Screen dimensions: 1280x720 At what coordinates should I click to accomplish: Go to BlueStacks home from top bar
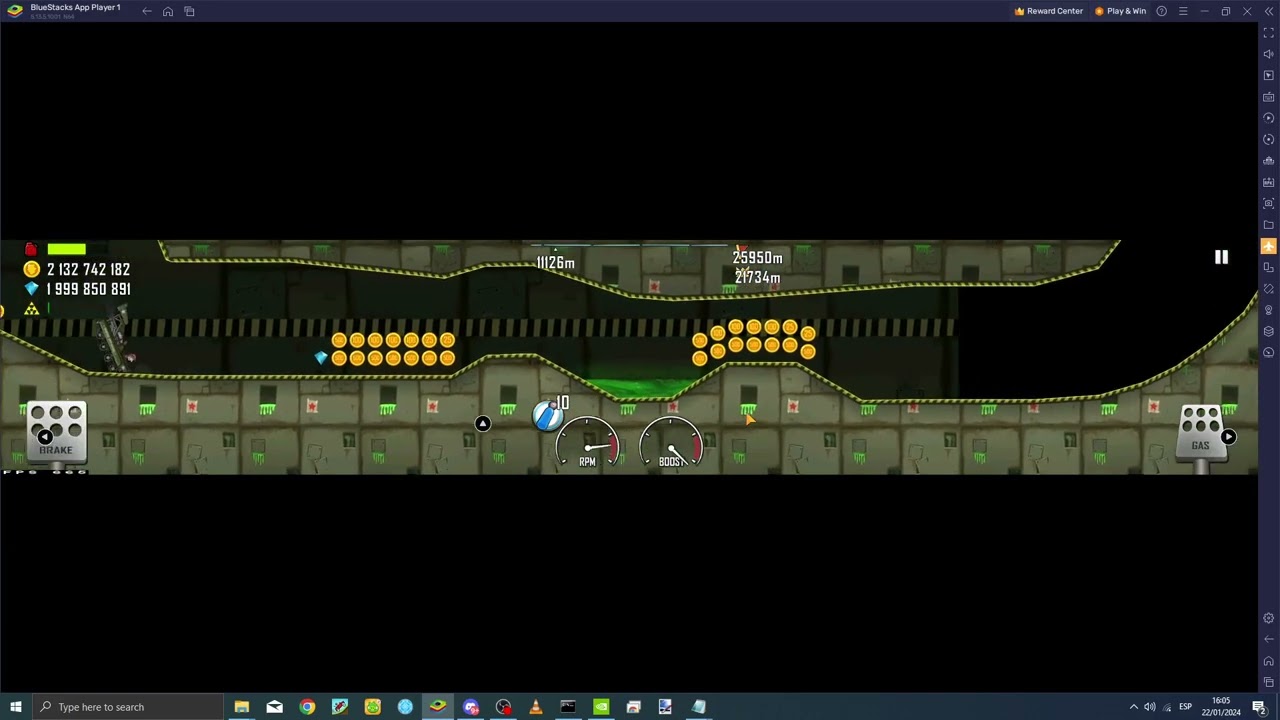168,11
